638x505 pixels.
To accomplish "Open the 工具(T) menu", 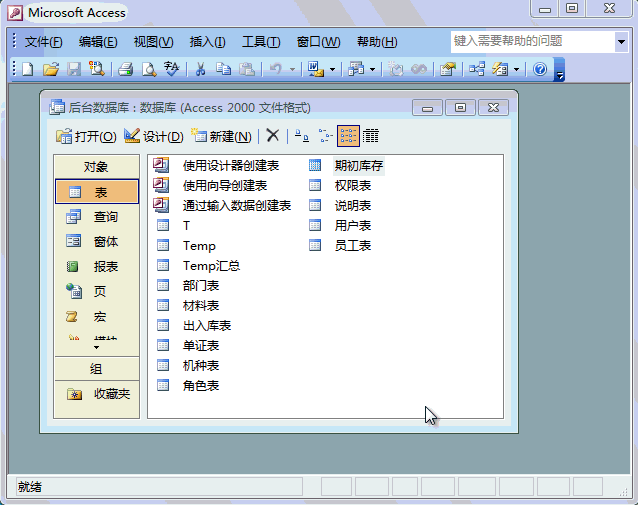I will coord(261,42).
